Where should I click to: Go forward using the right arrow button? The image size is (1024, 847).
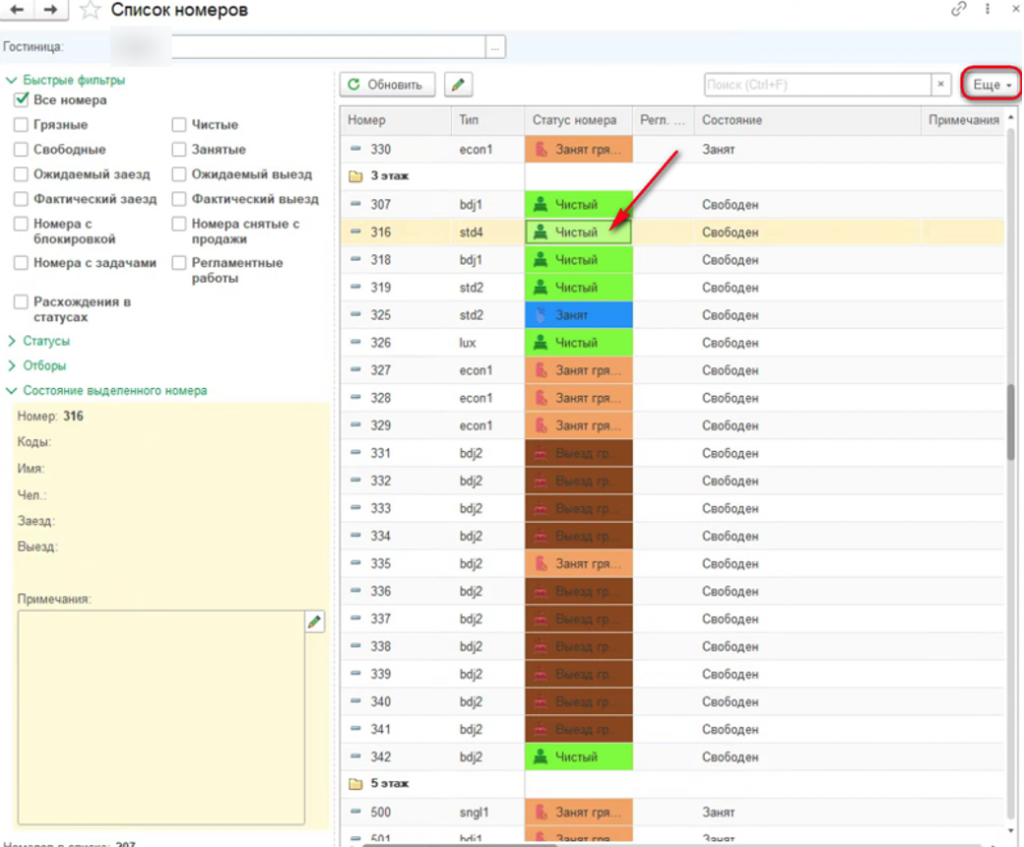[x=50, y=9]
